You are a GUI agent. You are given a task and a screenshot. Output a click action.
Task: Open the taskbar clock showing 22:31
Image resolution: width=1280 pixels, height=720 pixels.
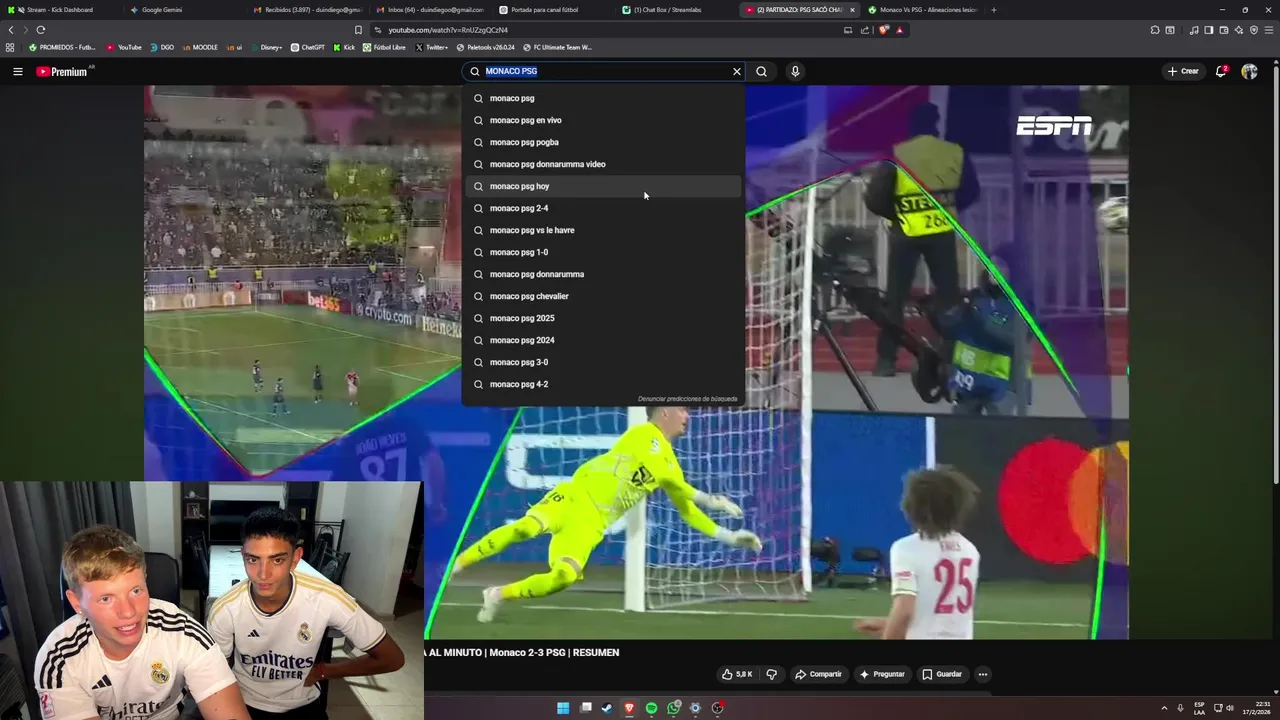[1258, 708]
